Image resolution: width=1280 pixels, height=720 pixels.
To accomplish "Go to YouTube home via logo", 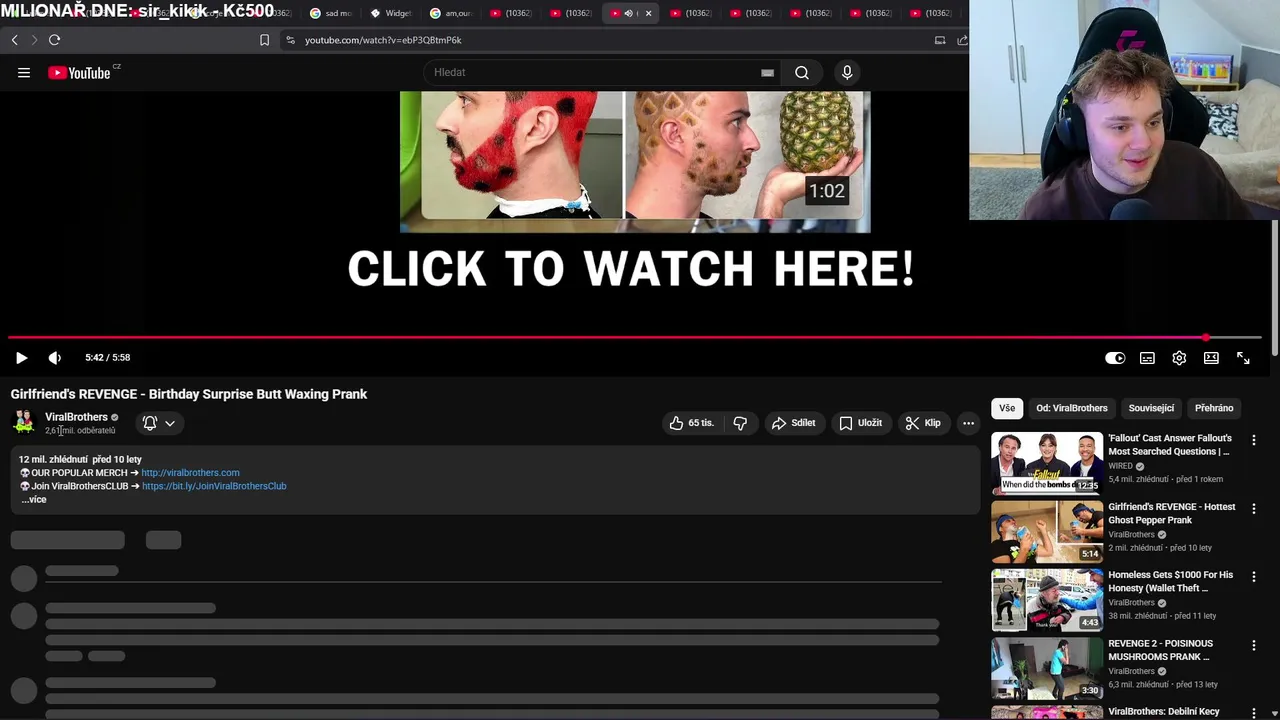I will point(79,72).
